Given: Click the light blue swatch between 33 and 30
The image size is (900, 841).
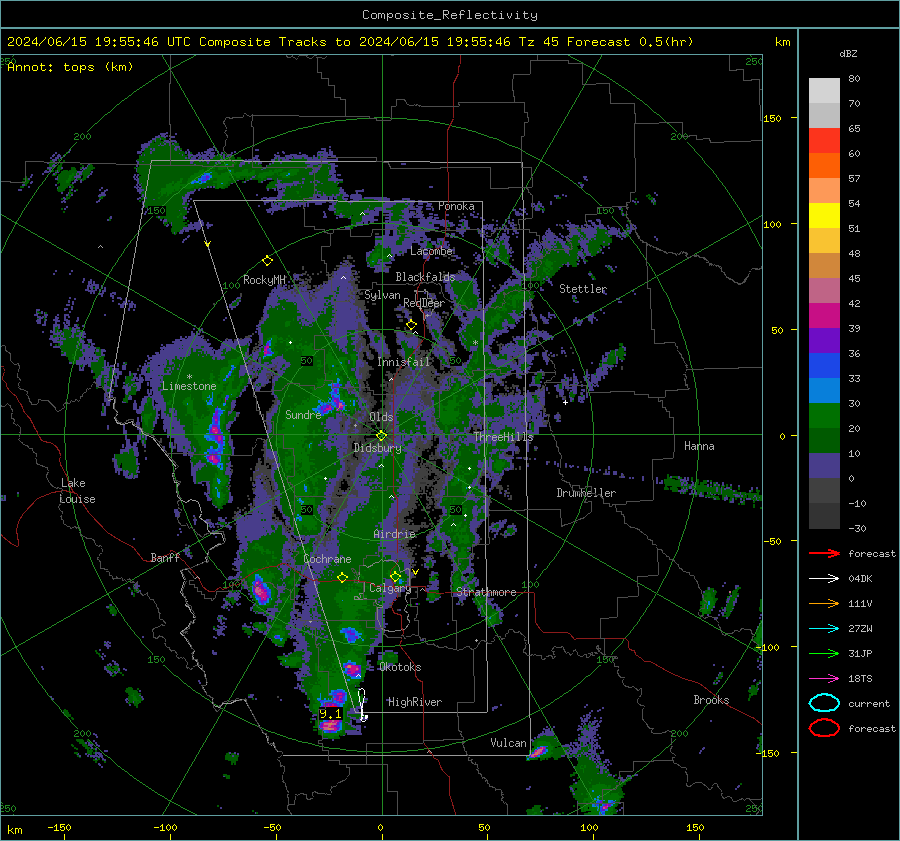Looking at the screenshot, I should 824,390.
